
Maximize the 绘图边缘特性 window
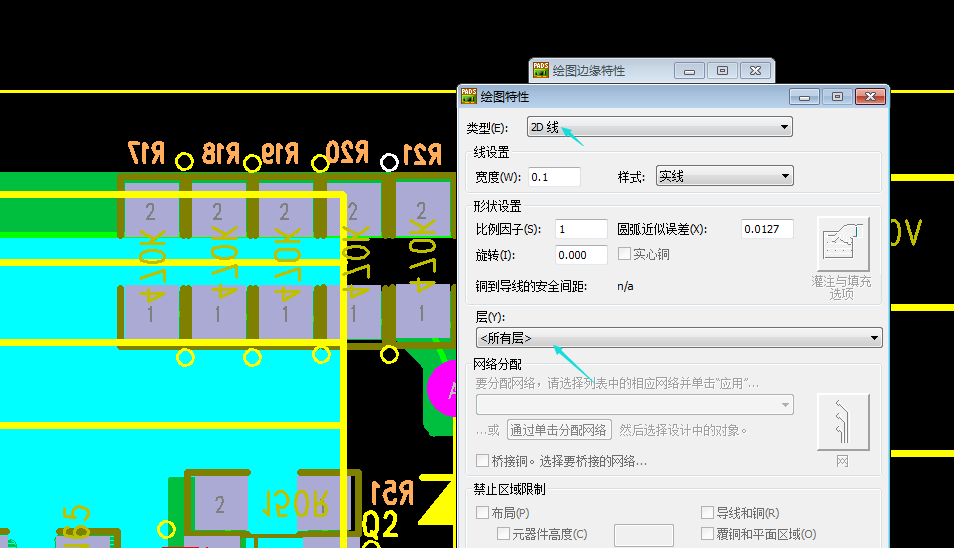[723, 71]
